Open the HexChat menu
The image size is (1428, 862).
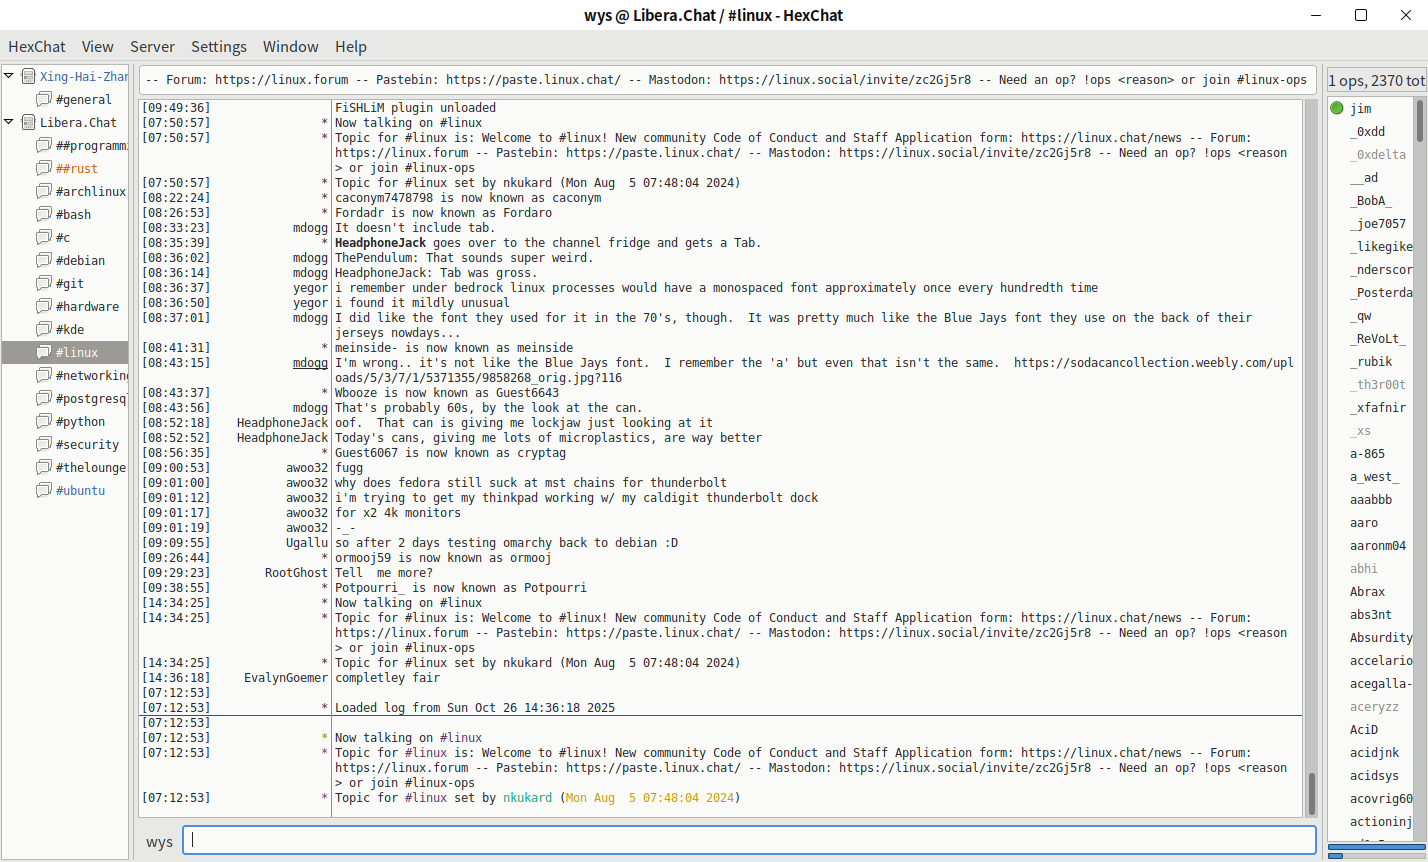(x=37, y=46)
